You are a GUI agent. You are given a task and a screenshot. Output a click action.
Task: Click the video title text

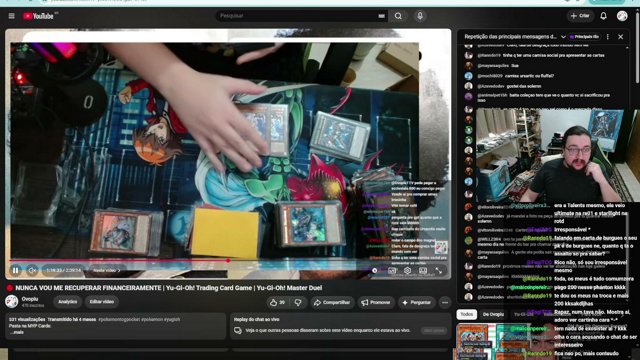point(169,288)
